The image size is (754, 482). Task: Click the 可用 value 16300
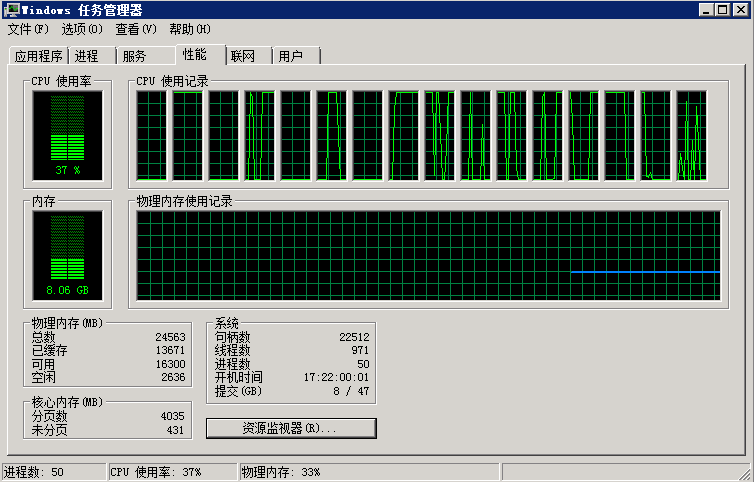170,364
